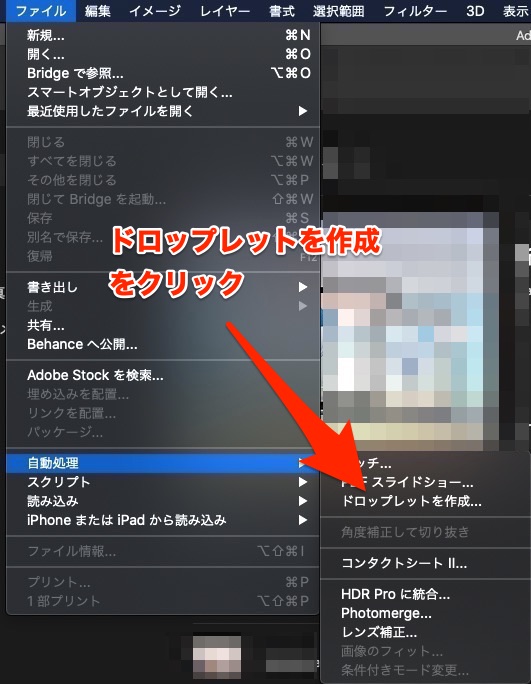This screenshot has width=531, height=684.
Task: Choose 新規... from the File menu
Action: point(163,35)
